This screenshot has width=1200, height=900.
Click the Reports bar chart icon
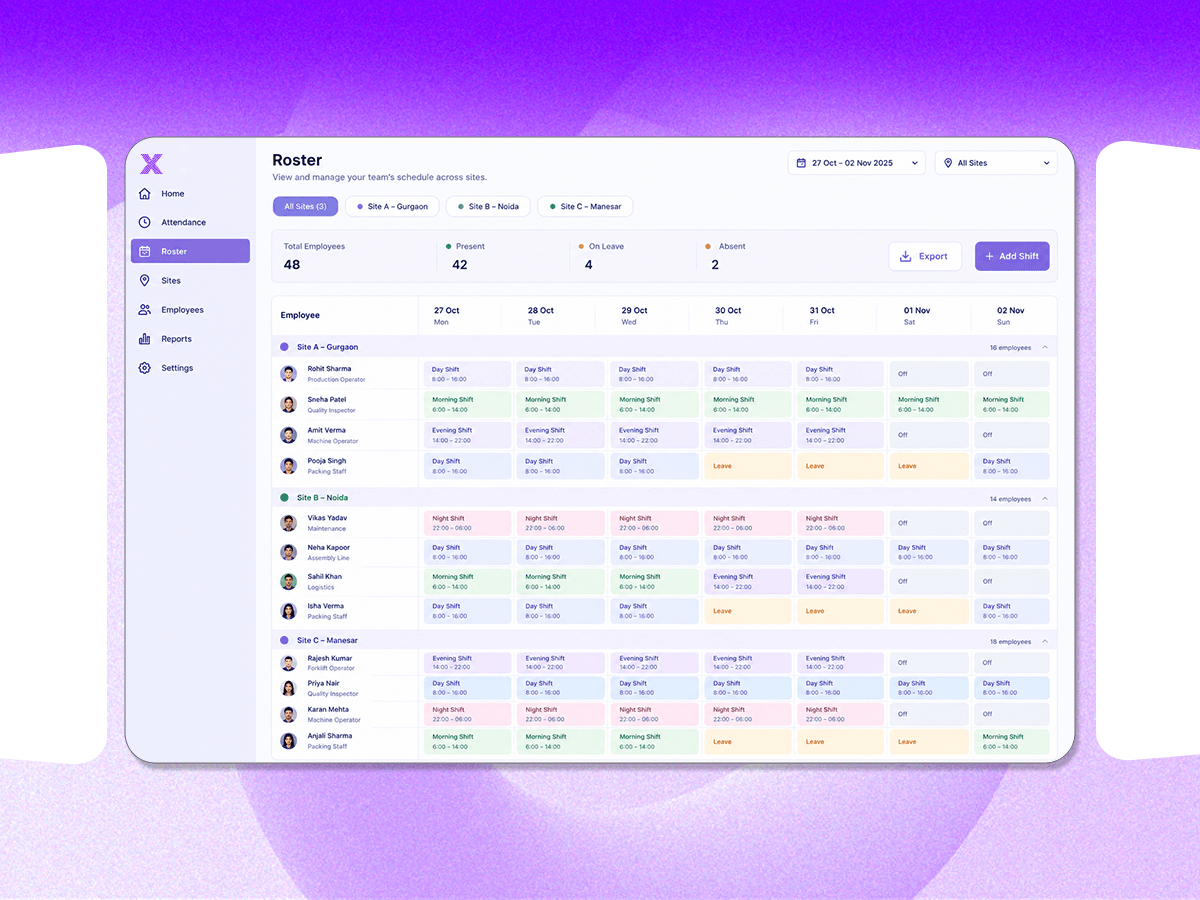[x=145, y=339]
